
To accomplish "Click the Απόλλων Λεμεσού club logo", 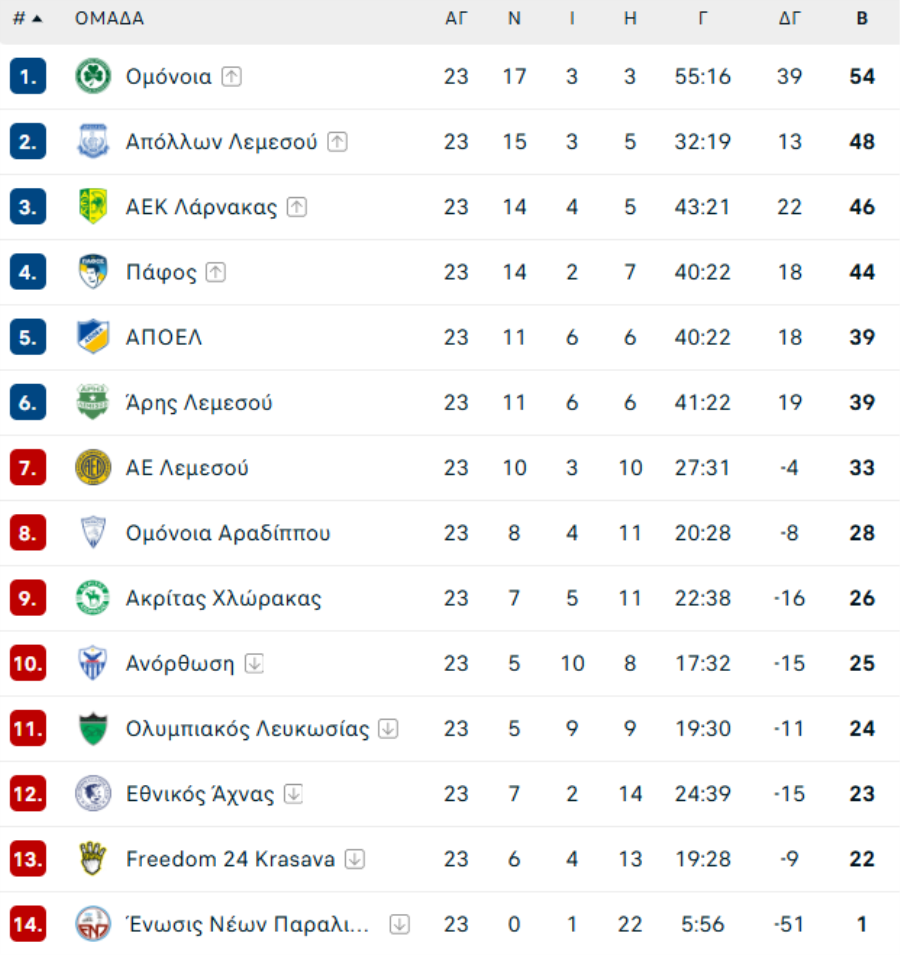I will click(x=93, y=142).
